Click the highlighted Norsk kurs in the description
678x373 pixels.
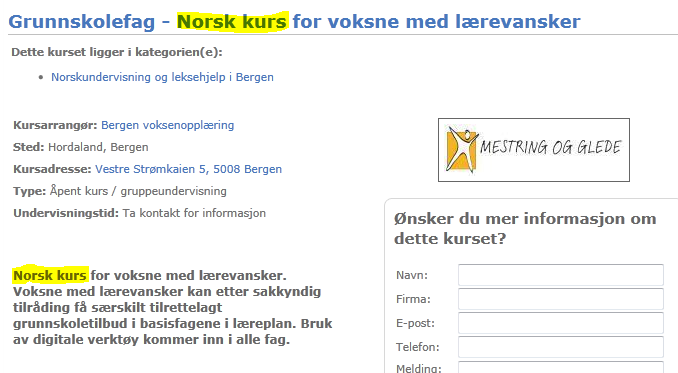(50, 275)
